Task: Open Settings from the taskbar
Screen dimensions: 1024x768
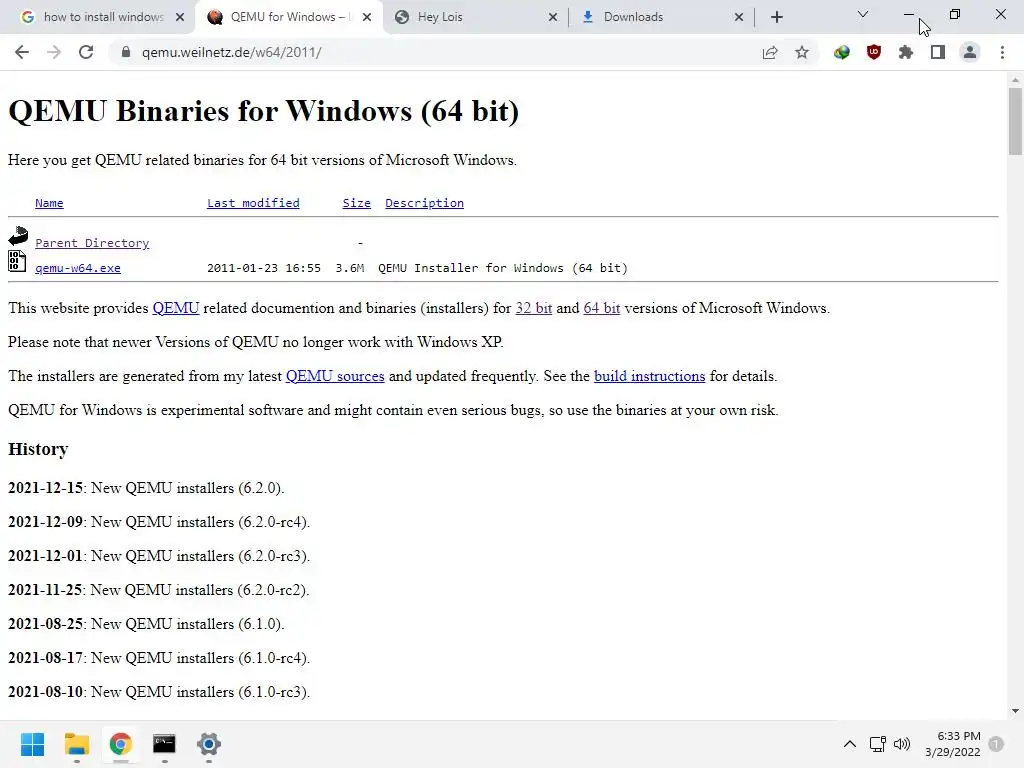Action: coord(209,744)
